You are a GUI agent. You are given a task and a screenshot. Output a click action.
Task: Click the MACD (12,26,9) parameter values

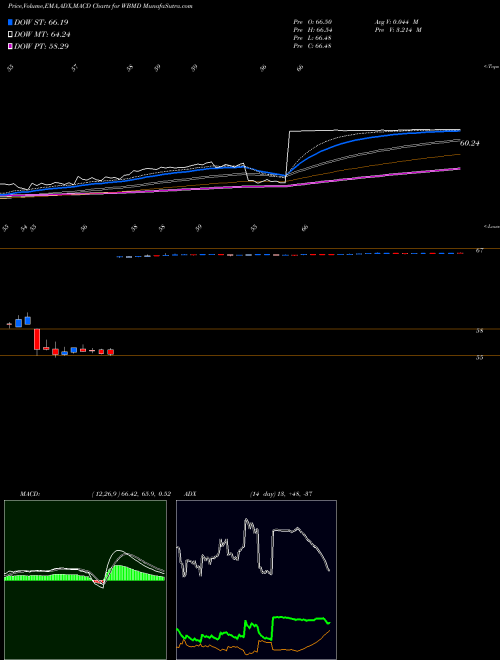tap(131, 494)
